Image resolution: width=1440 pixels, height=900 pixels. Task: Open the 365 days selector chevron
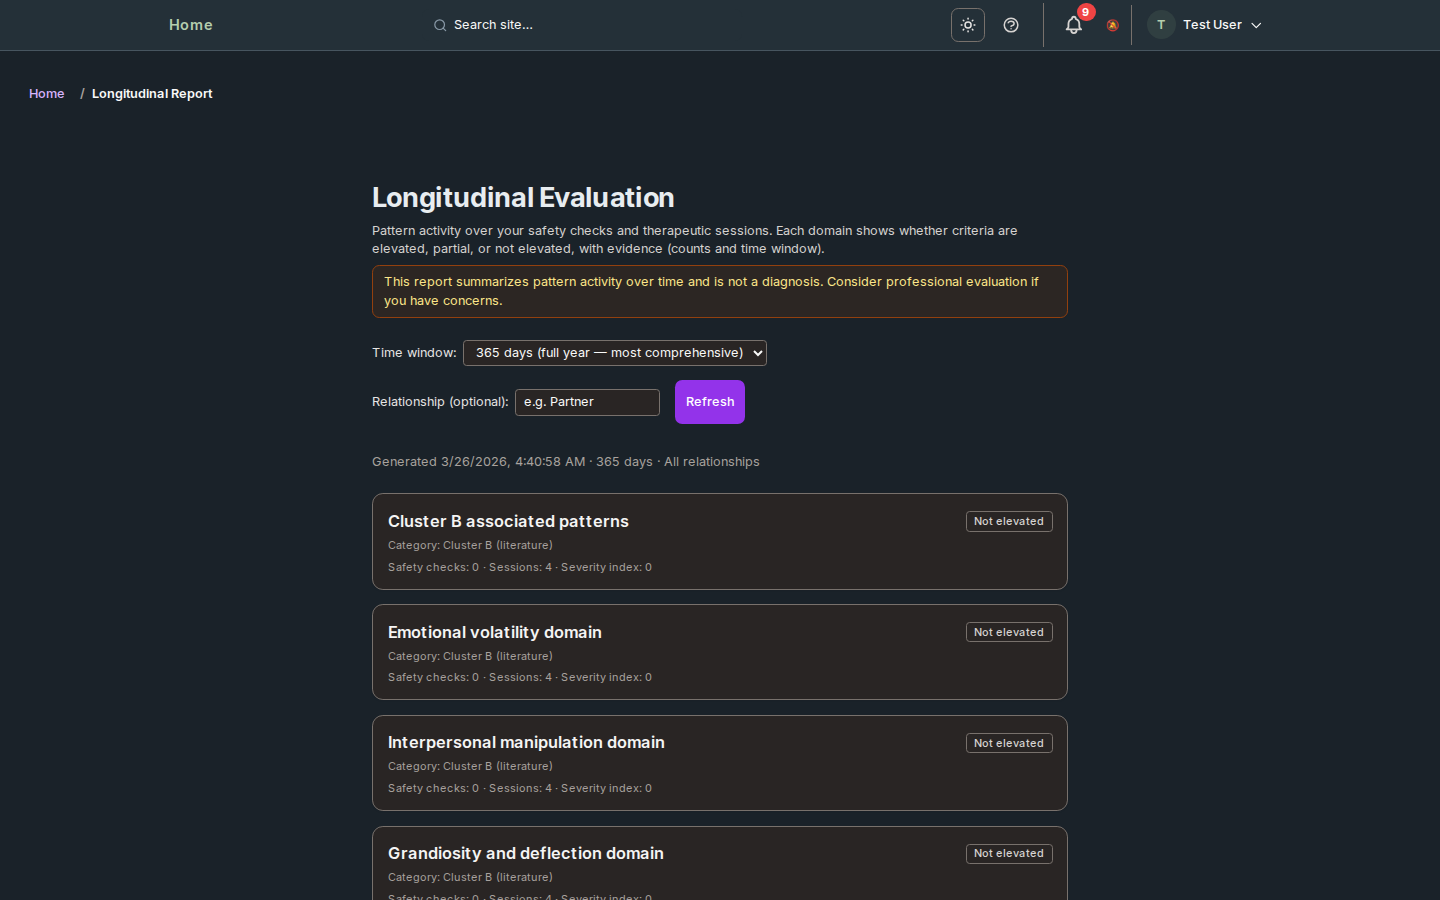757,353
